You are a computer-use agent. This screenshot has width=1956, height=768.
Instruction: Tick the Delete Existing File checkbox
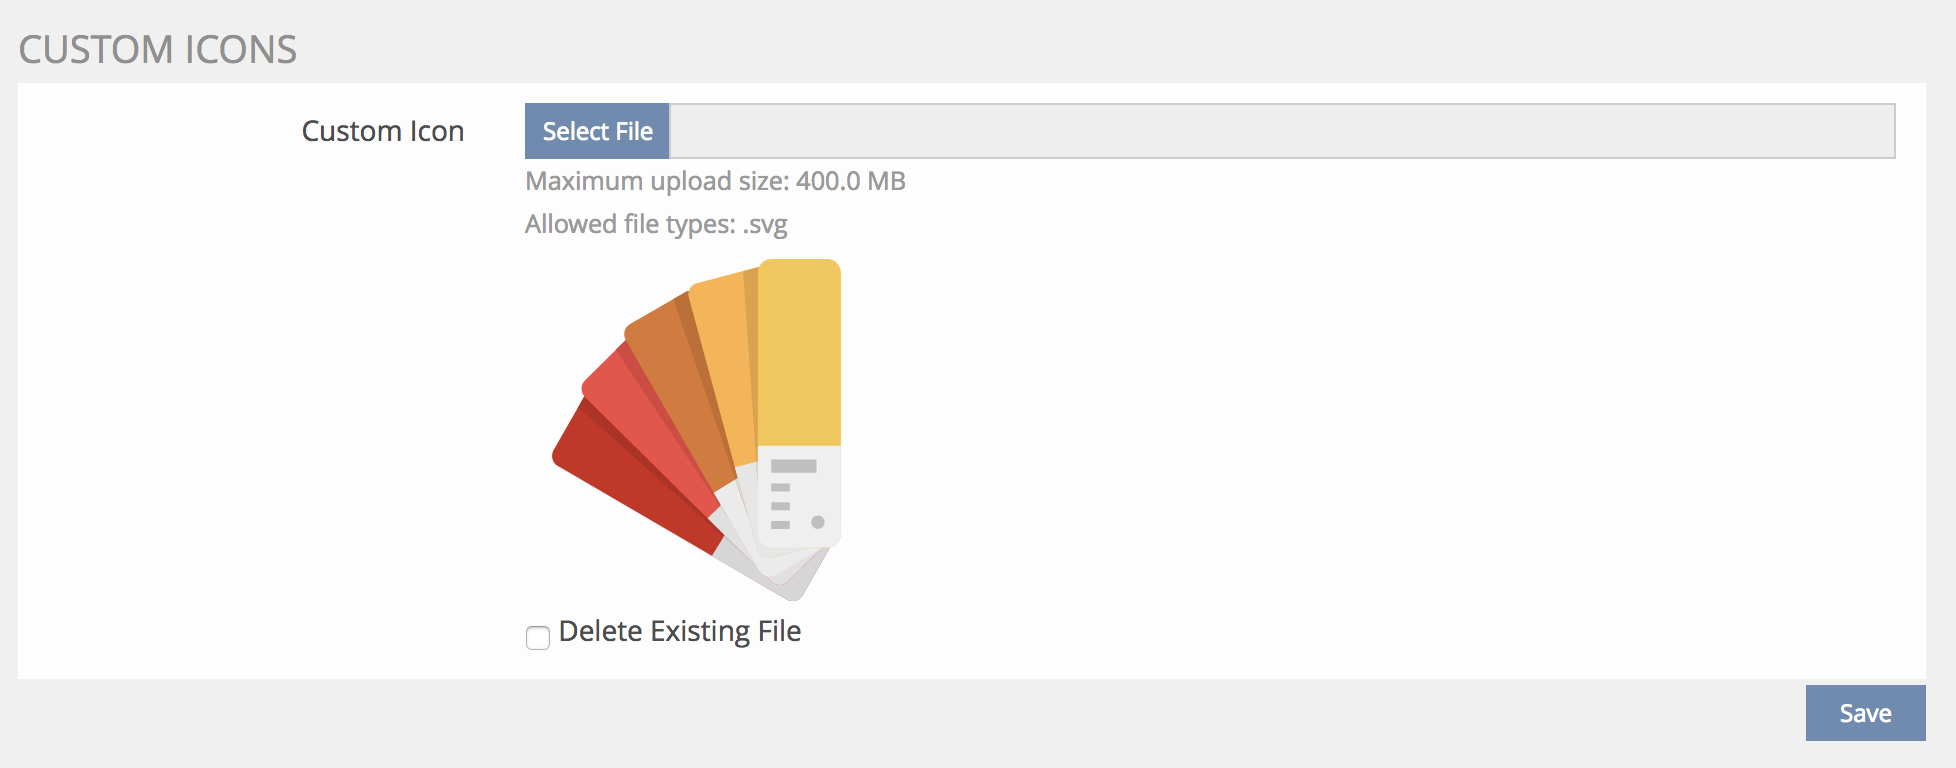(538, 637)
